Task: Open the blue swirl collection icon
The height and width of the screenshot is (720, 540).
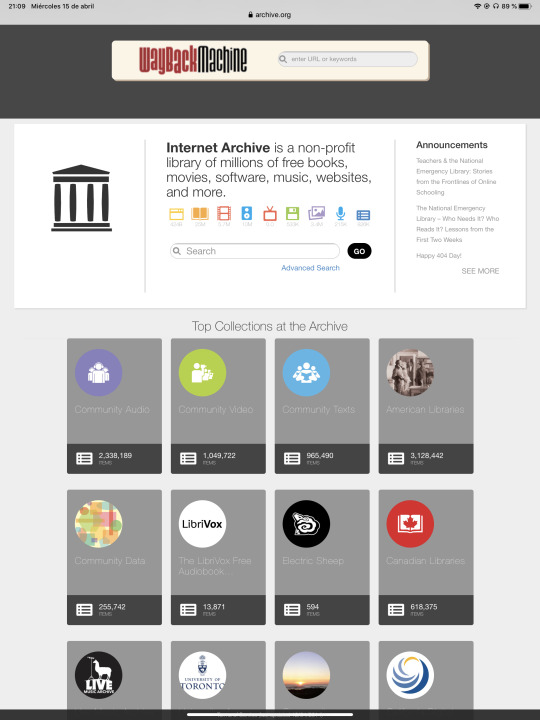Action: 410,675
